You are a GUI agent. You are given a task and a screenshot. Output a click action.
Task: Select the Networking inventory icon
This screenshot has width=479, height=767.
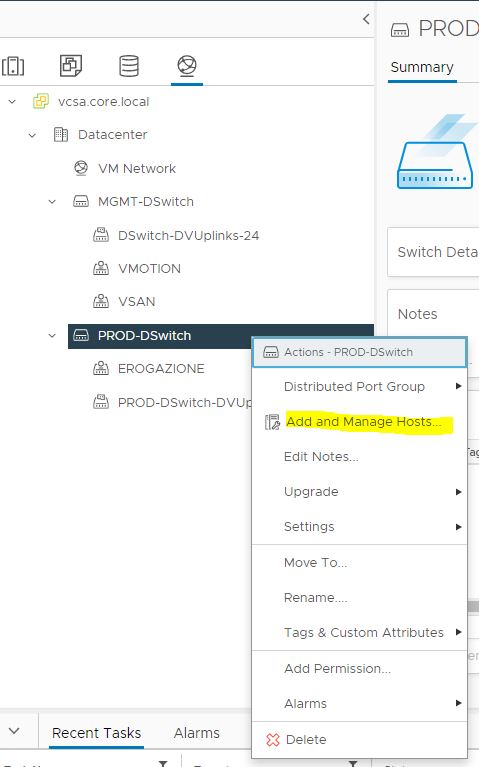(187, 66)
